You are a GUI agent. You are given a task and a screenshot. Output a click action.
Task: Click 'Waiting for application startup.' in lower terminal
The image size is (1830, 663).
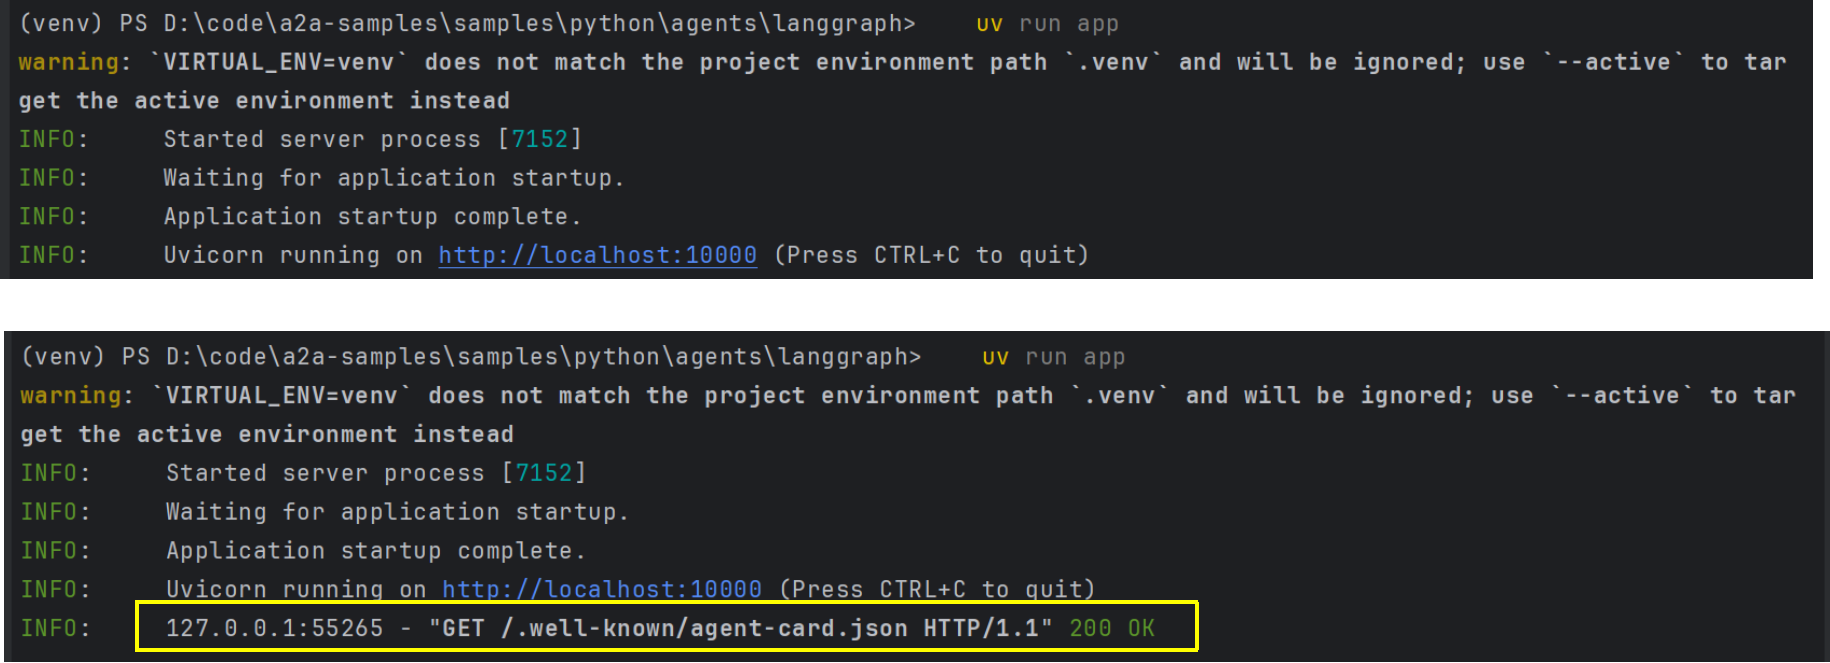(x=396, y=512)
